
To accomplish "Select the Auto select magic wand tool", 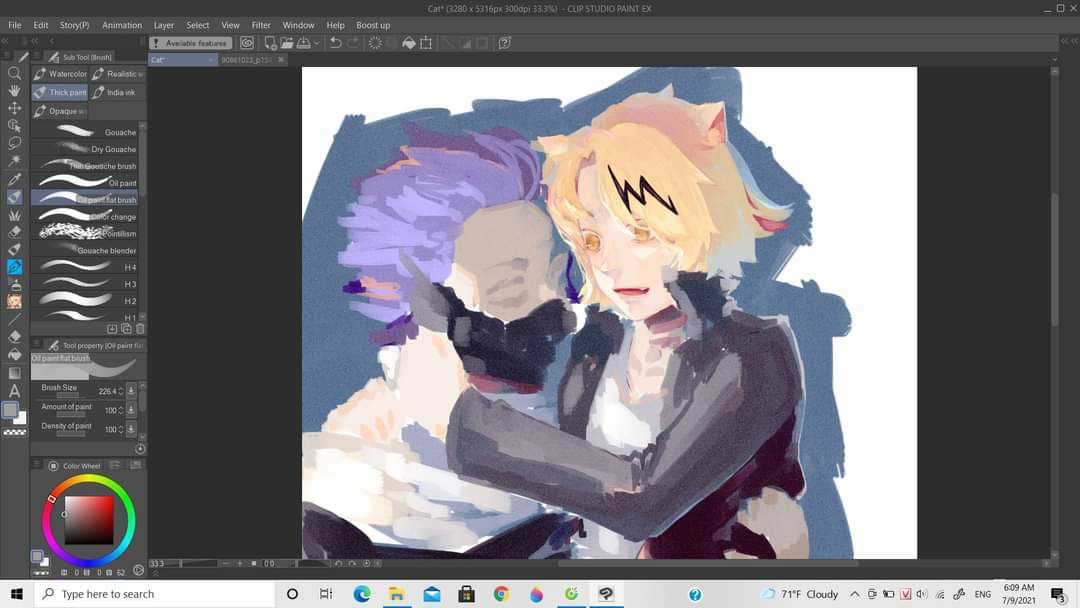I will click(x=14, y=161).
